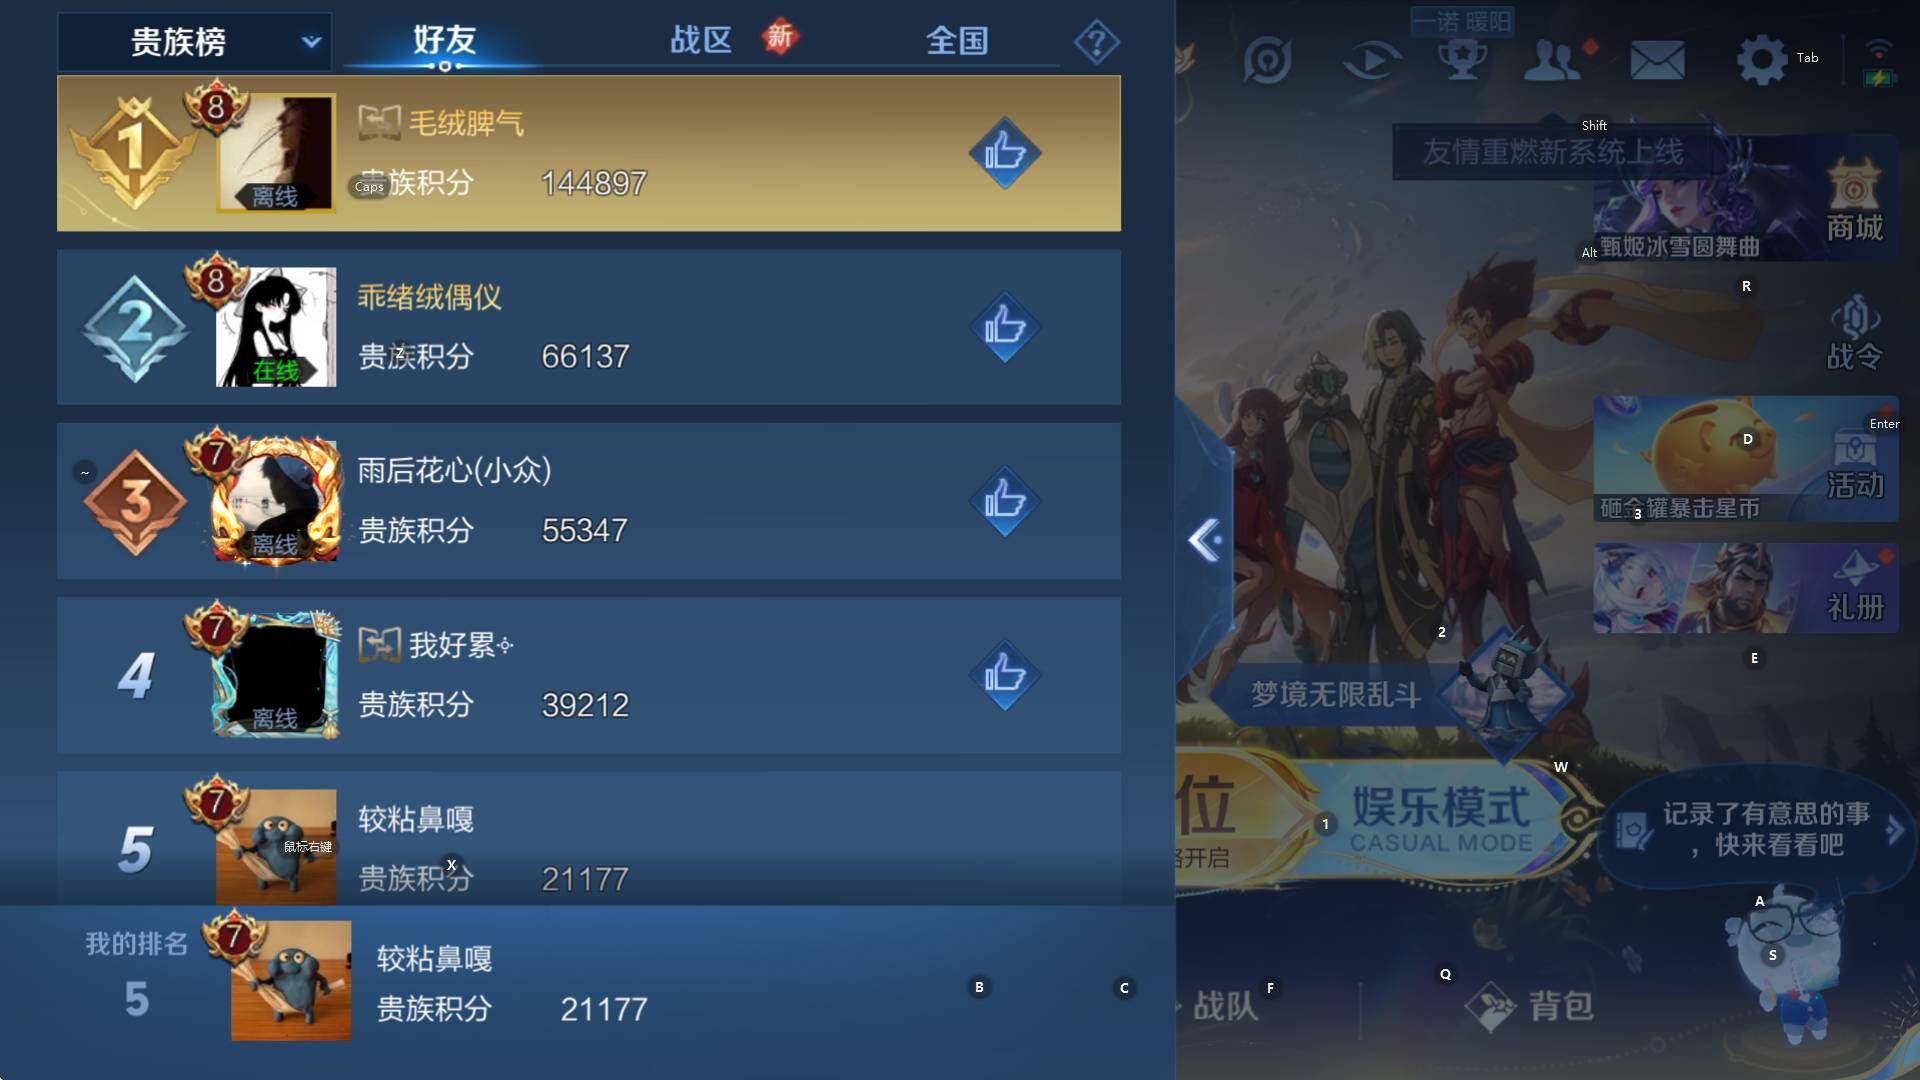Screen dimensions: 1920x1080
Task: Select the 好友 tab
Action: pos(445,40)
